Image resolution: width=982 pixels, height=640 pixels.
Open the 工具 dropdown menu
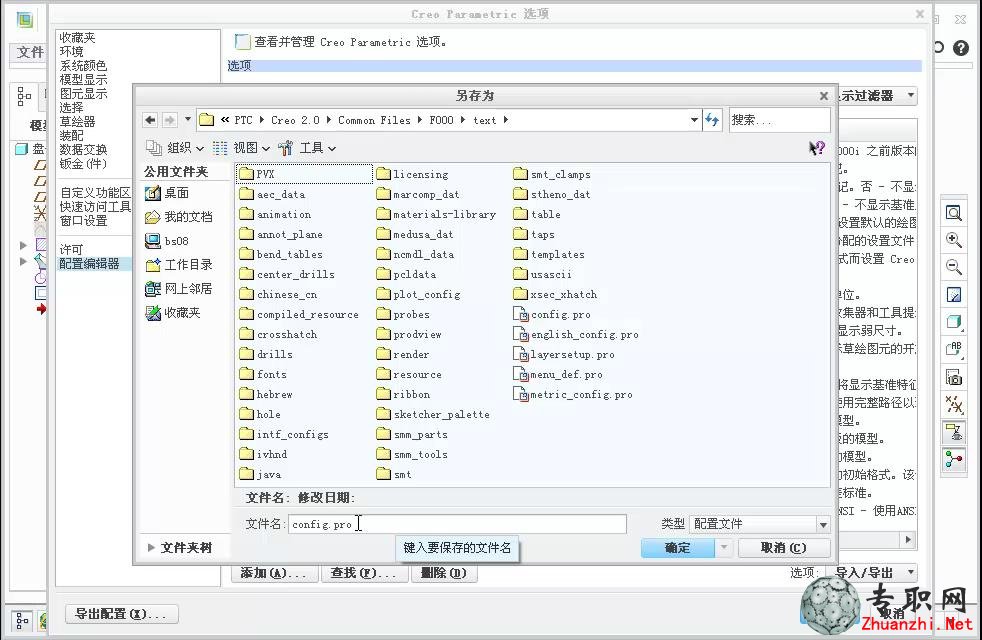tap(307, 148)
